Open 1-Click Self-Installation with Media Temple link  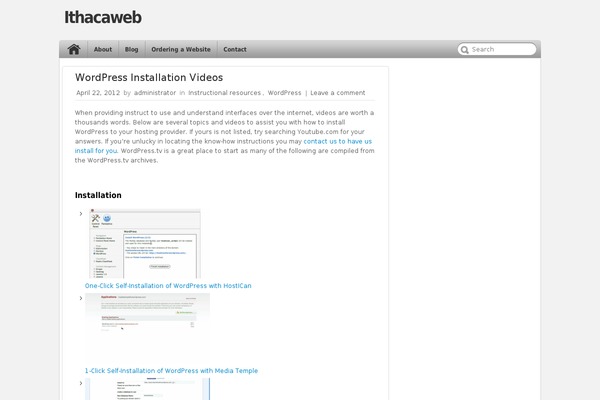[x=171, y=371]
